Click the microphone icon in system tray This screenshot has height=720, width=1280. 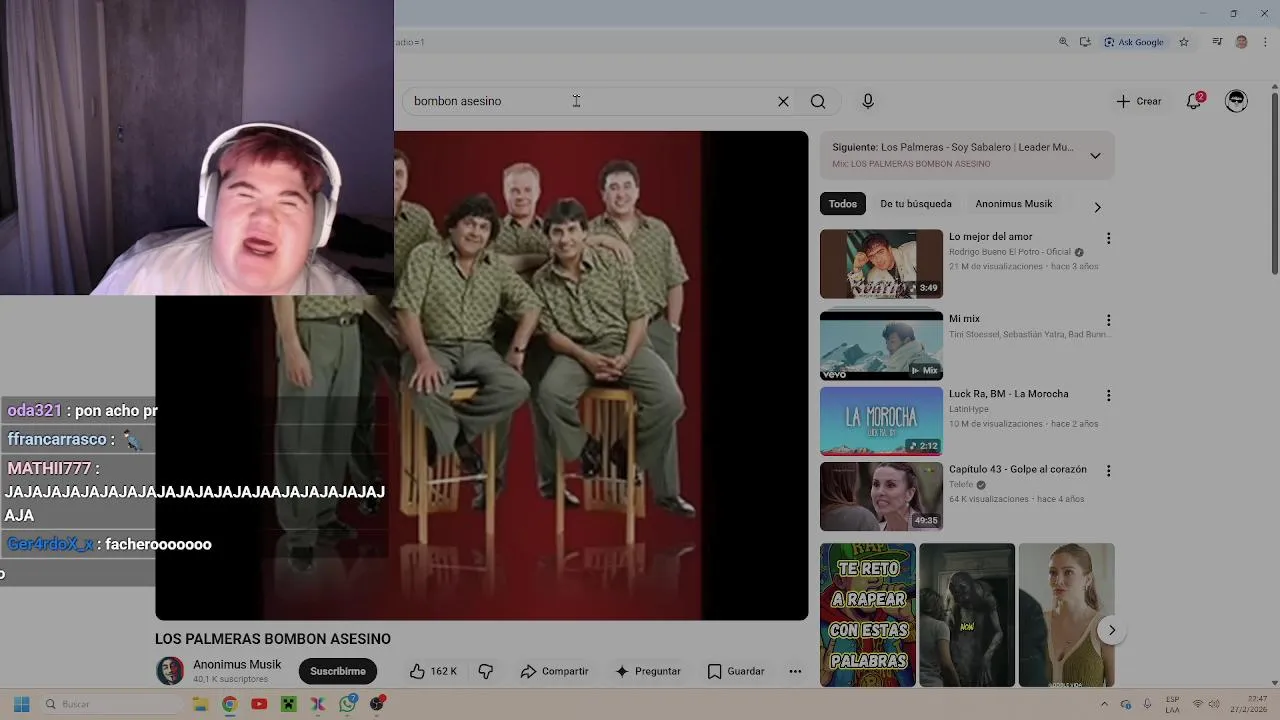1147,704
